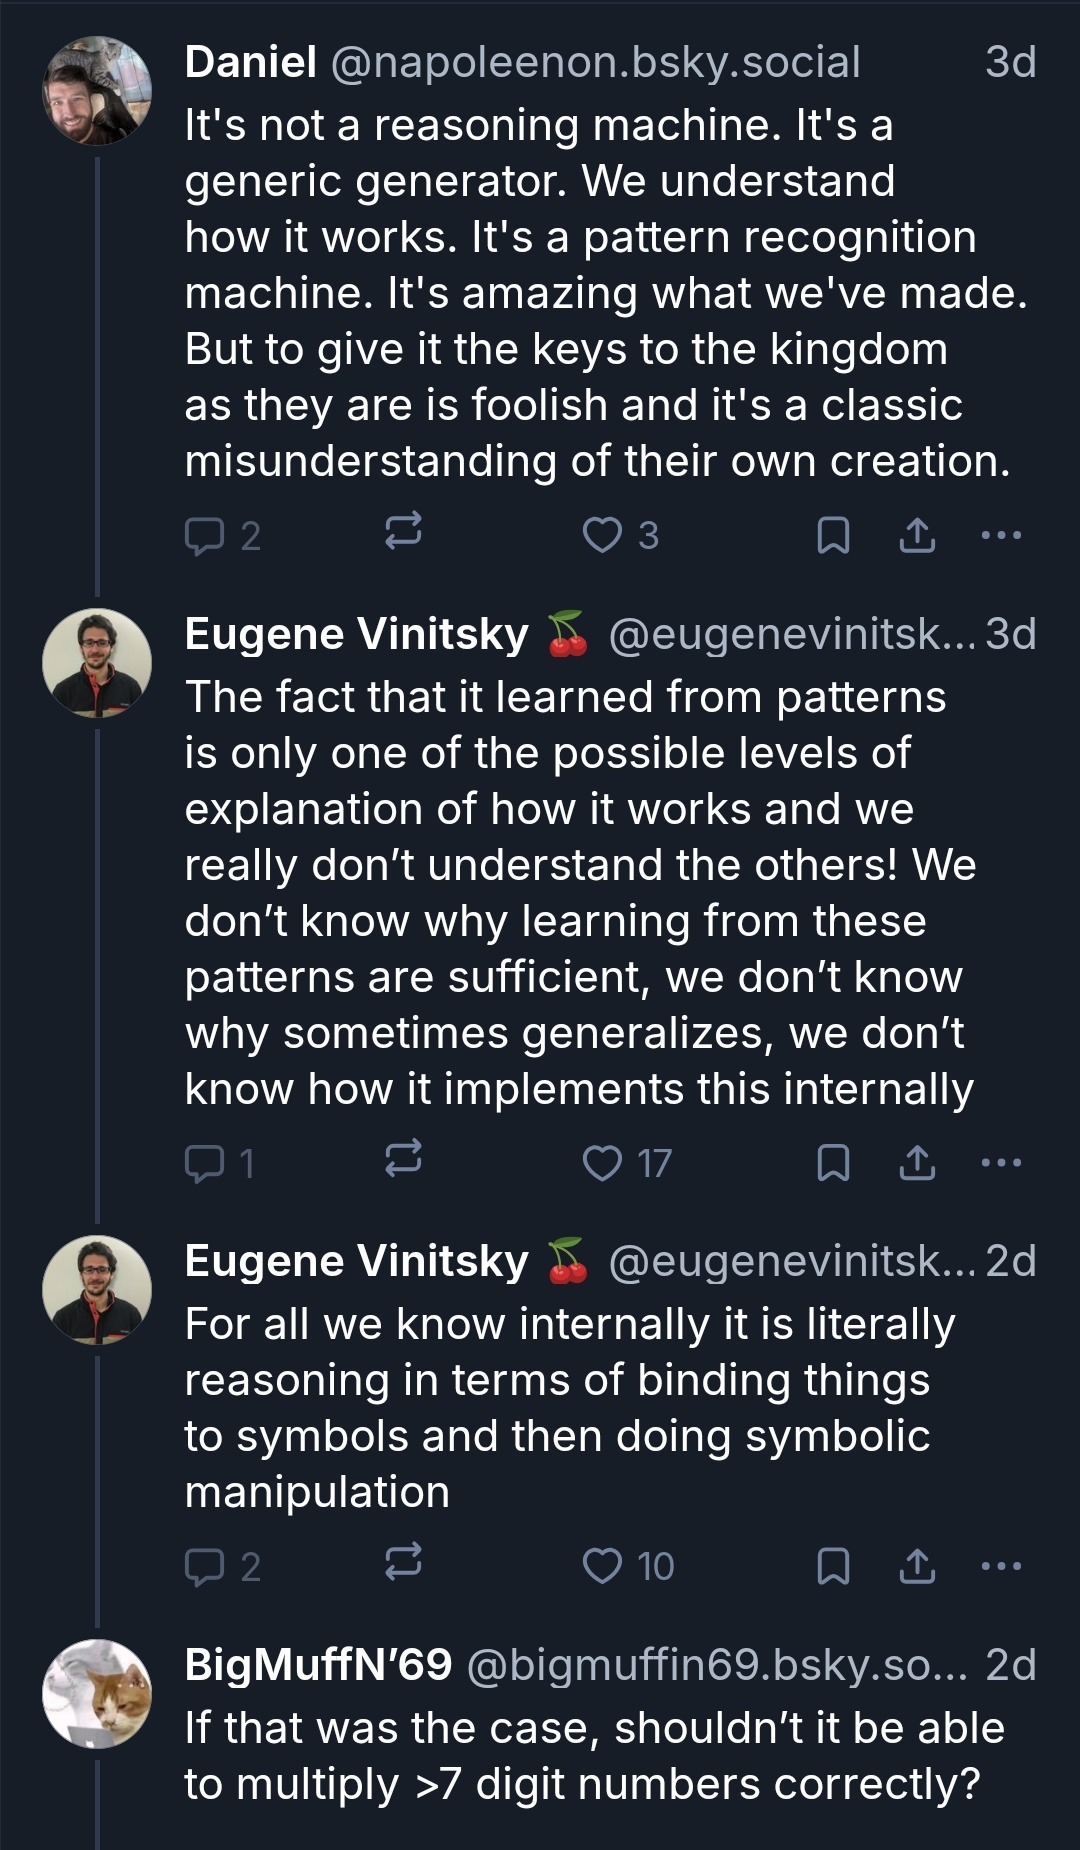Share Eugene's post with 17 likes
Viewport: 1080px width, 1850px height.
pos(917,1163)
